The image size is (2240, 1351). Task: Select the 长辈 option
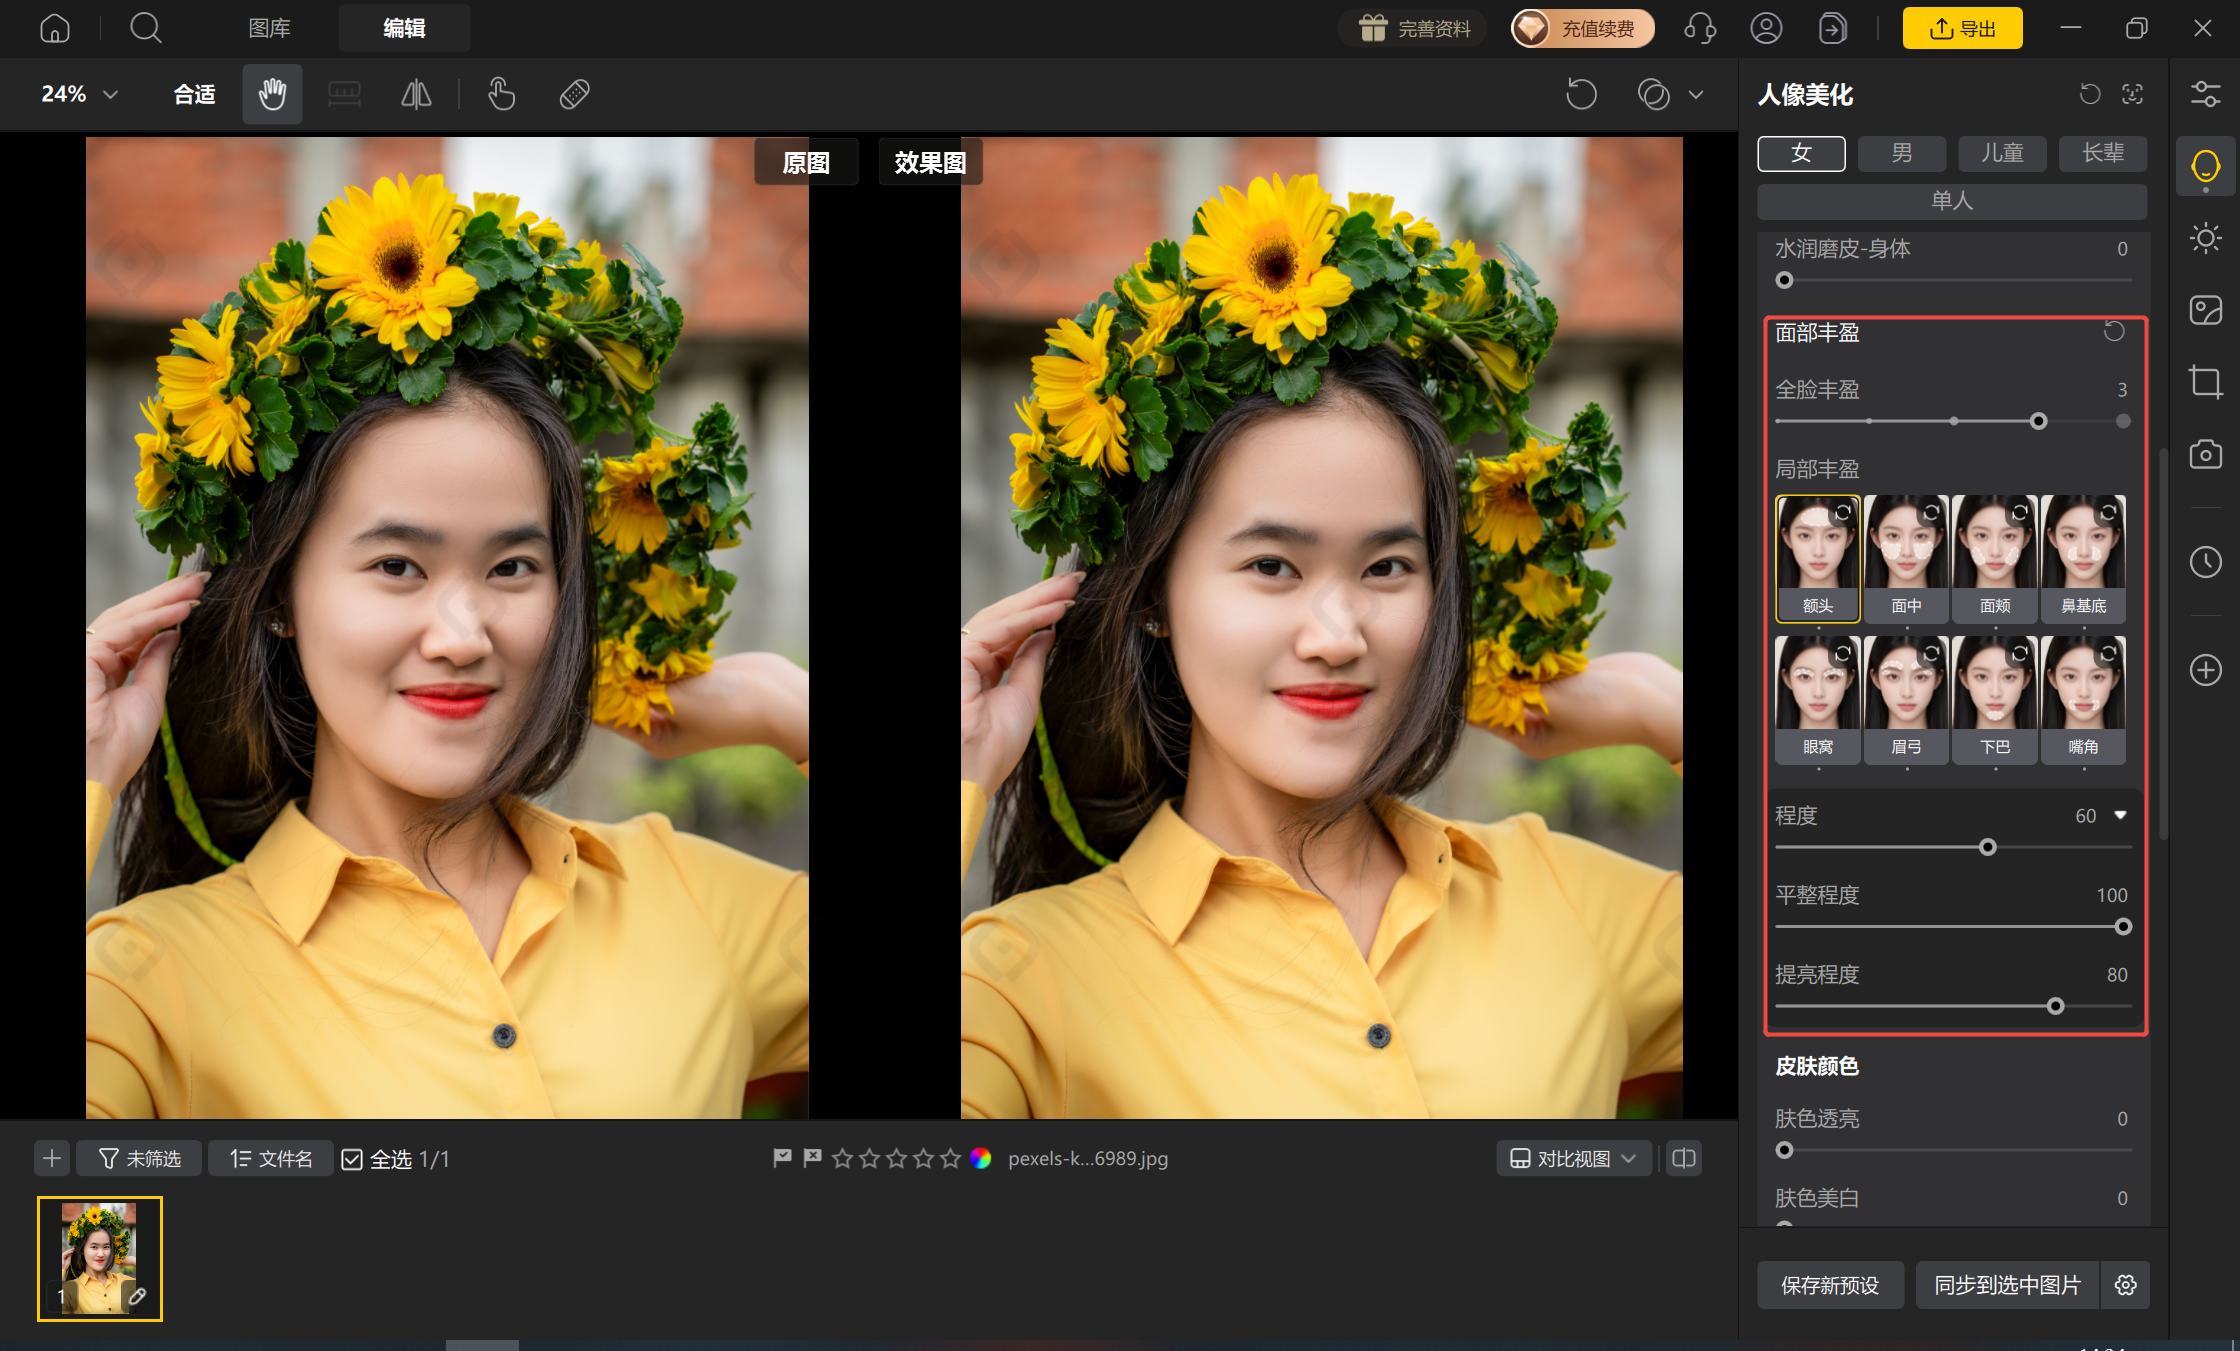click(x=2103, y=153)
